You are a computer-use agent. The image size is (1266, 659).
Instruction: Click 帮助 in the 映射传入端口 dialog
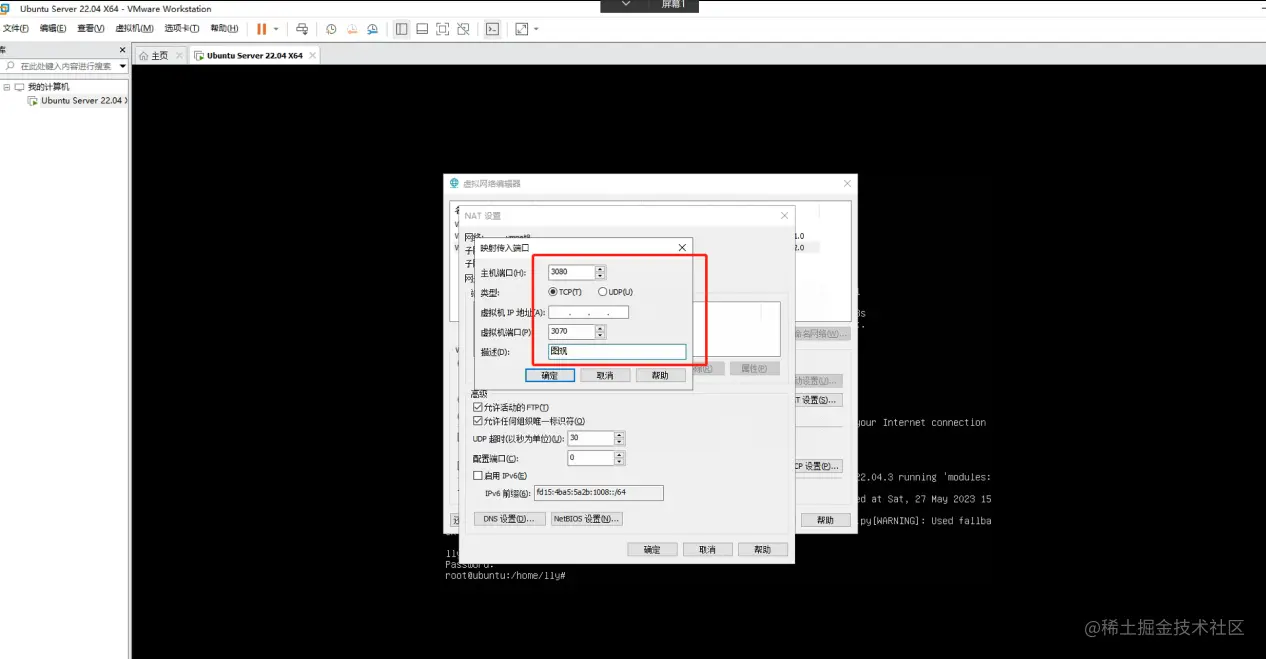(x=660, y=375)
